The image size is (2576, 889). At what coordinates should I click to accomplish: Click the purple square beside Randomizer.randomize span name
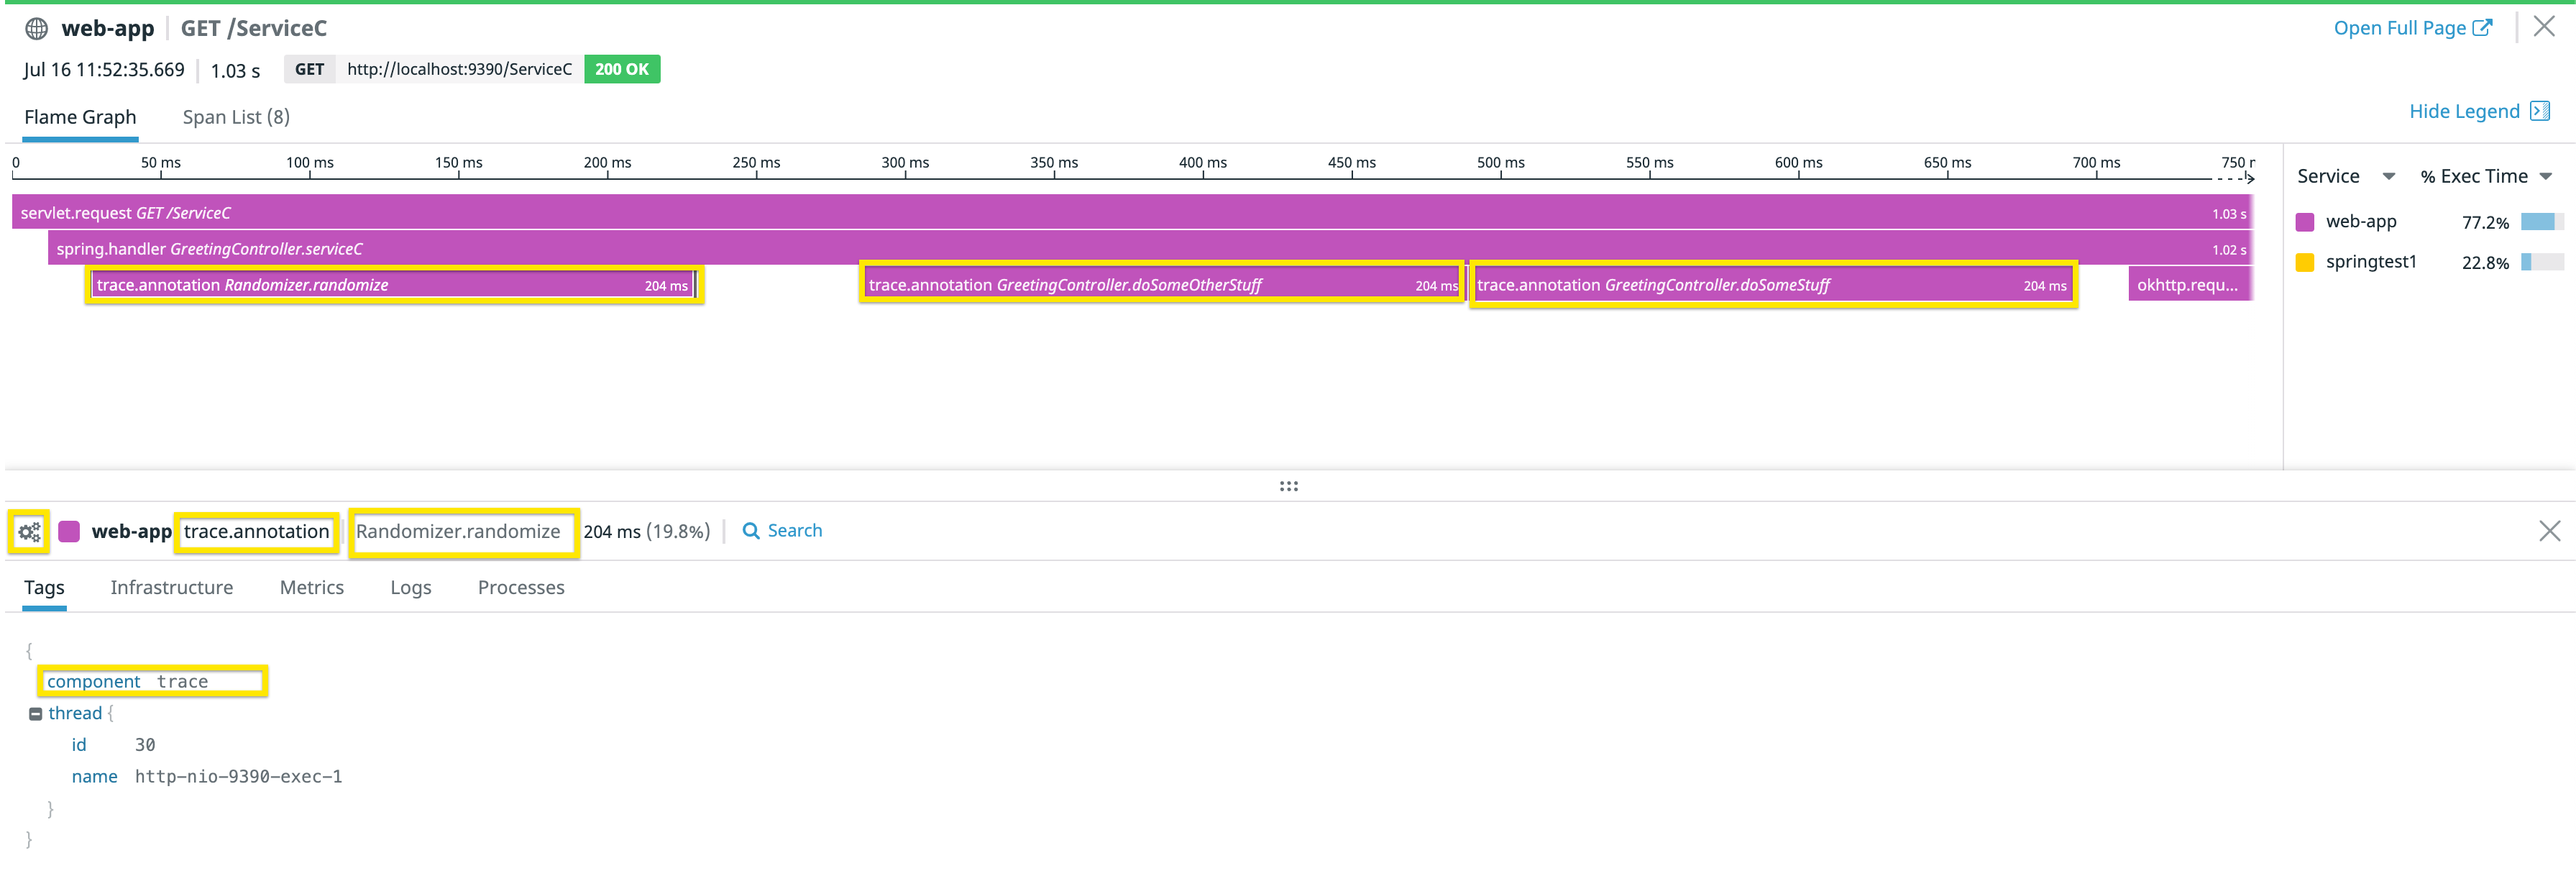coord(69,531)
